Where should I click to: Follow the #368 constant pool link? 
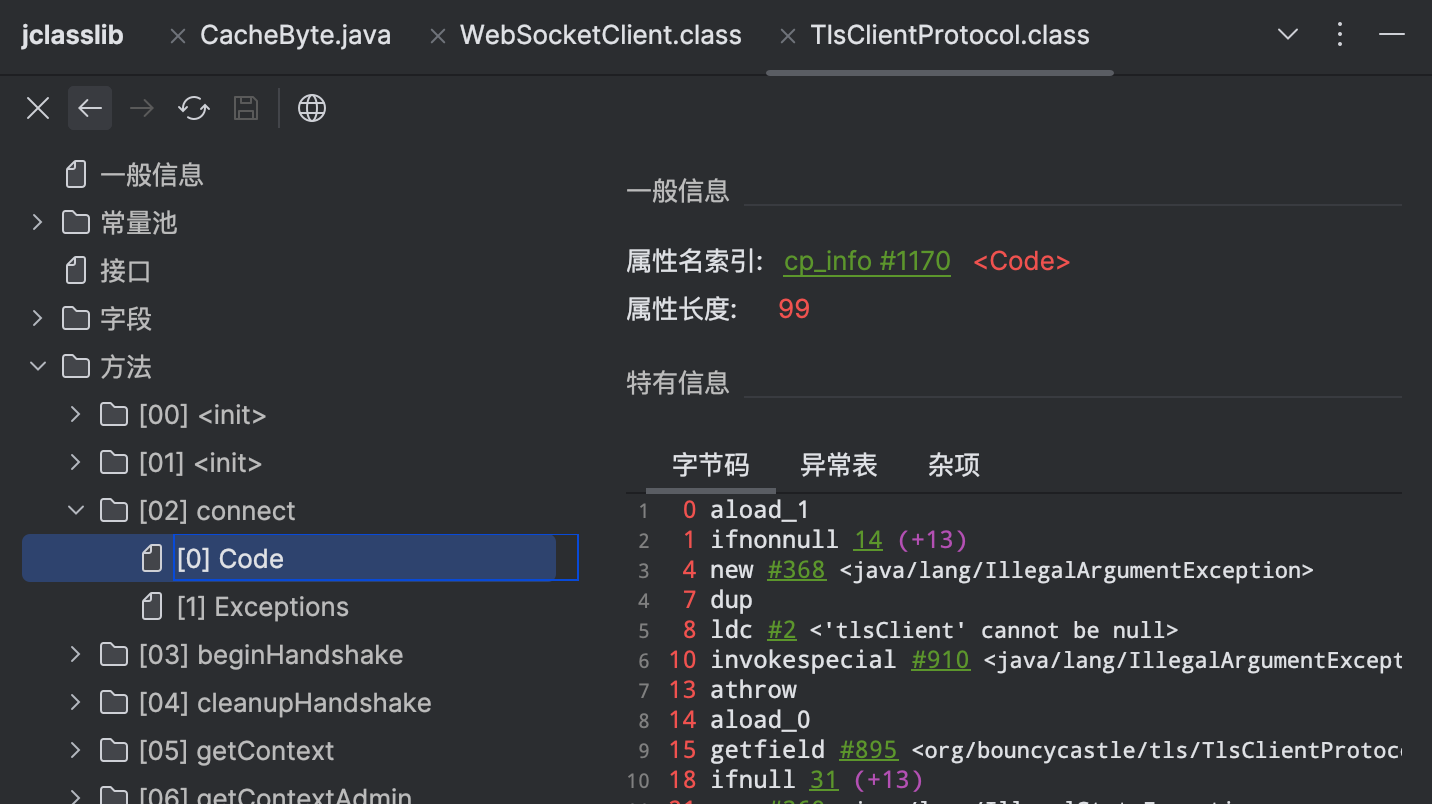[x=796, y=570]
